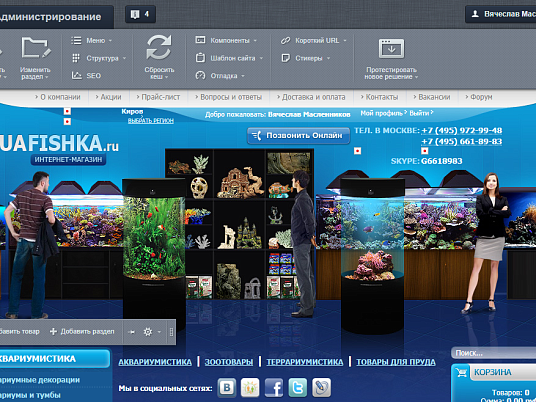Focus the Поиск search field

(x=494, y=353)
